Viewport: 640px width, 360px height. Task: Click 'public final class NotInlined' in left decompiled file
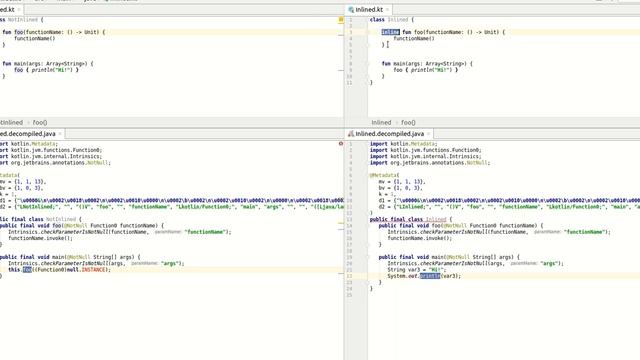click(x=38, y=219)
